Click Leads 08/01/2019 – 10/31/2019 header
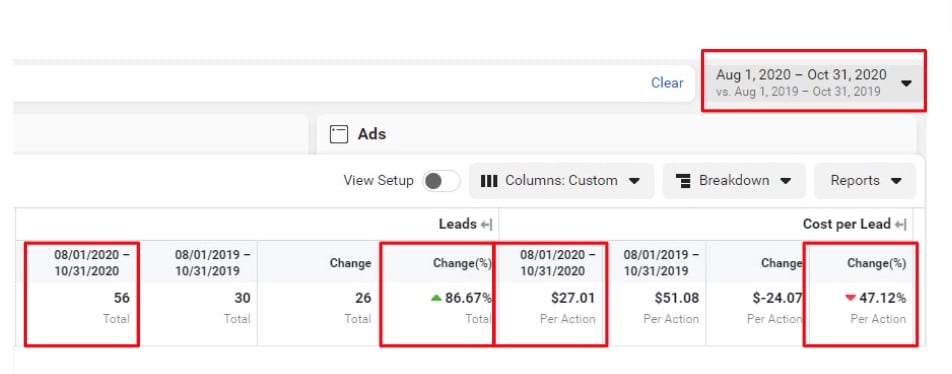Screen dimensions: 952x374 pos(212,262)
